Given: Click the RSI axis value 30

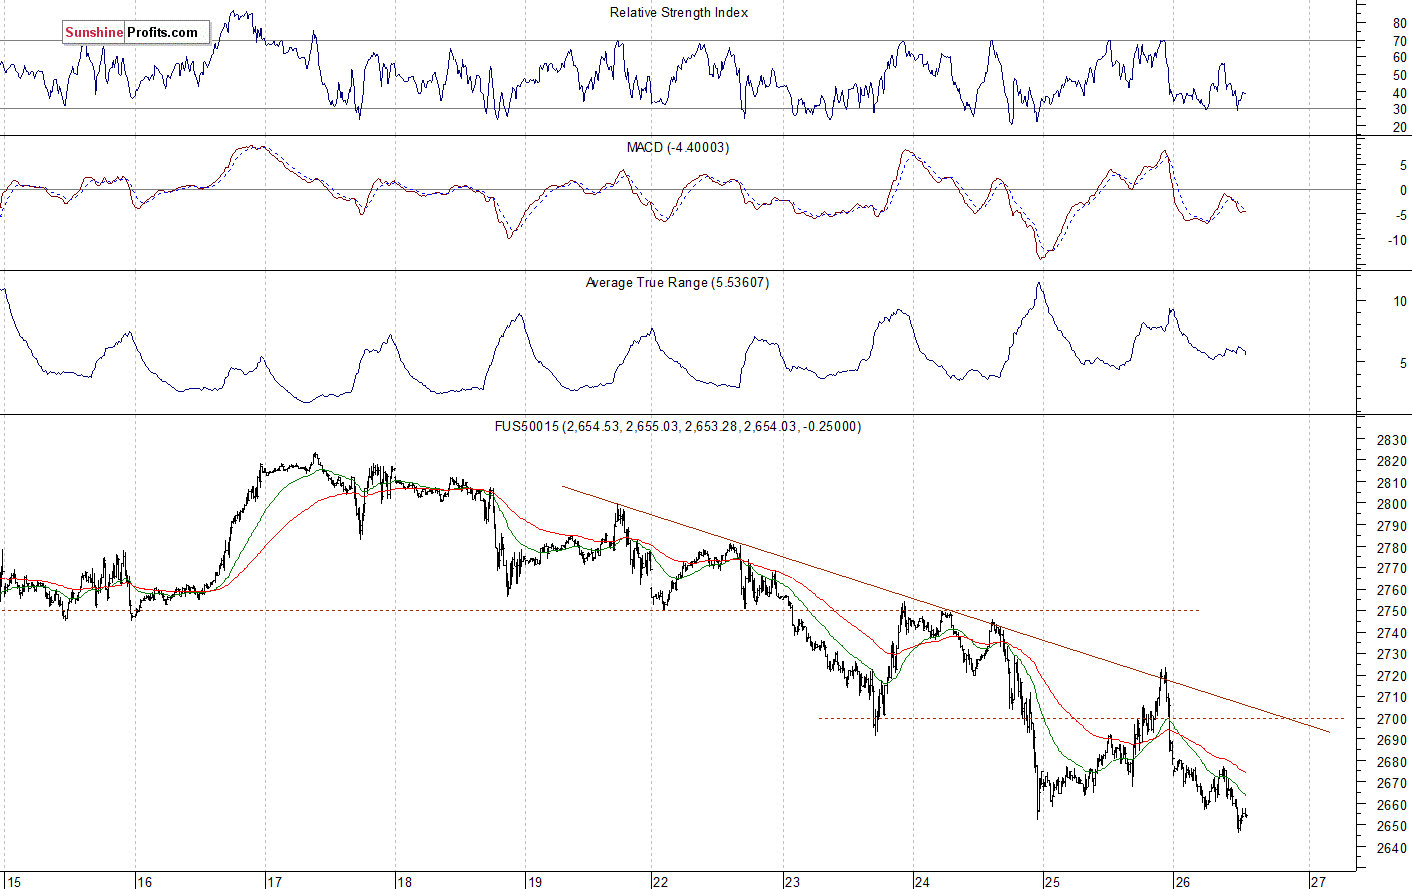Looking at the screenshot, I should [x=1400, y=110].
